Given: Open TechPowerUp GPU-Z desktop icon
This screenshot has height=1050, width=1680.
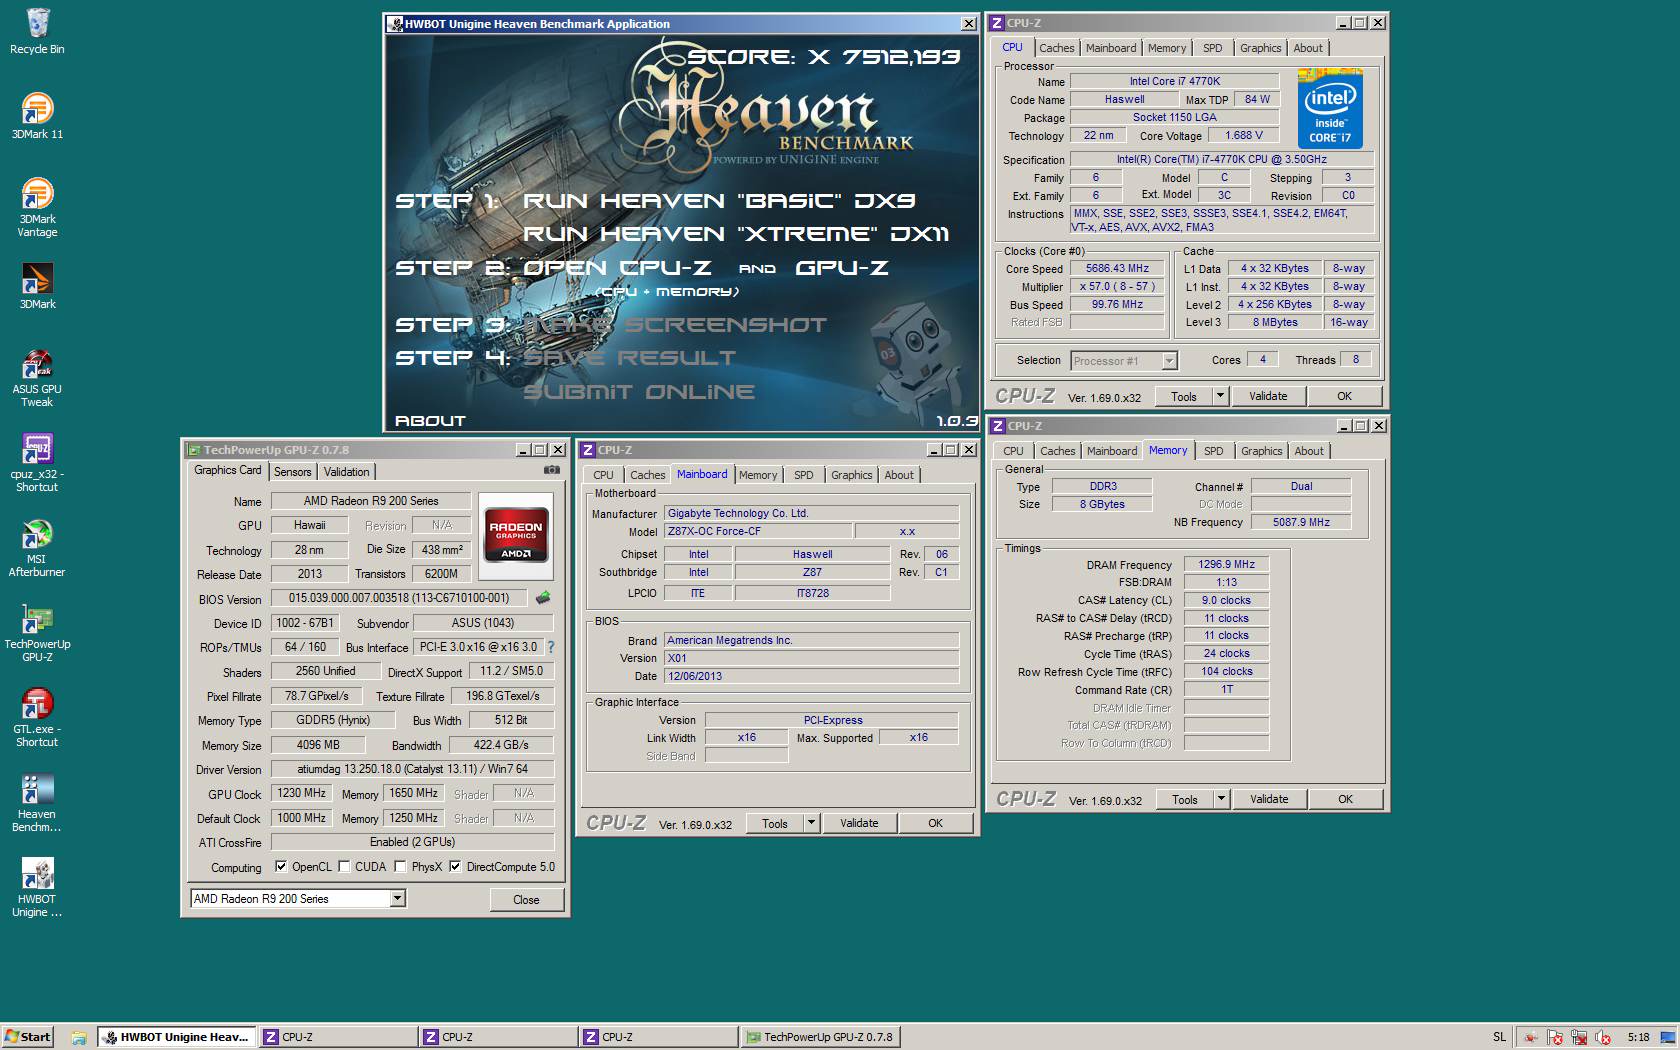Looking at the screenshot, I should click(37, 633).
